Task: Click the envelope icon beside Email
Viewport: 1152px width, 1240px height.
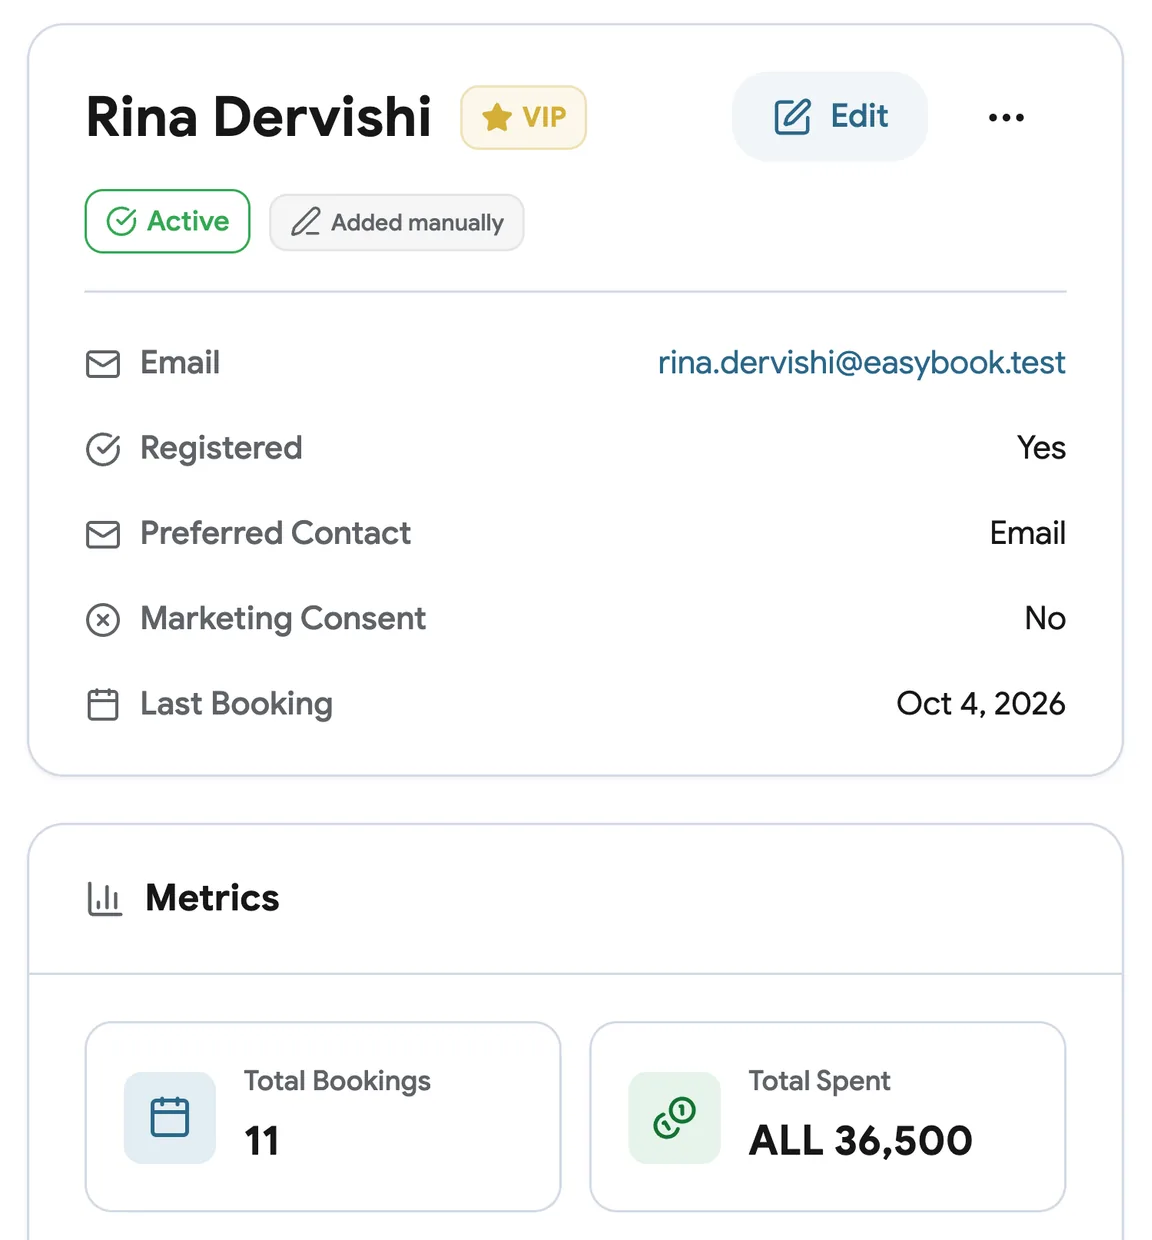Action: point(103,363)
